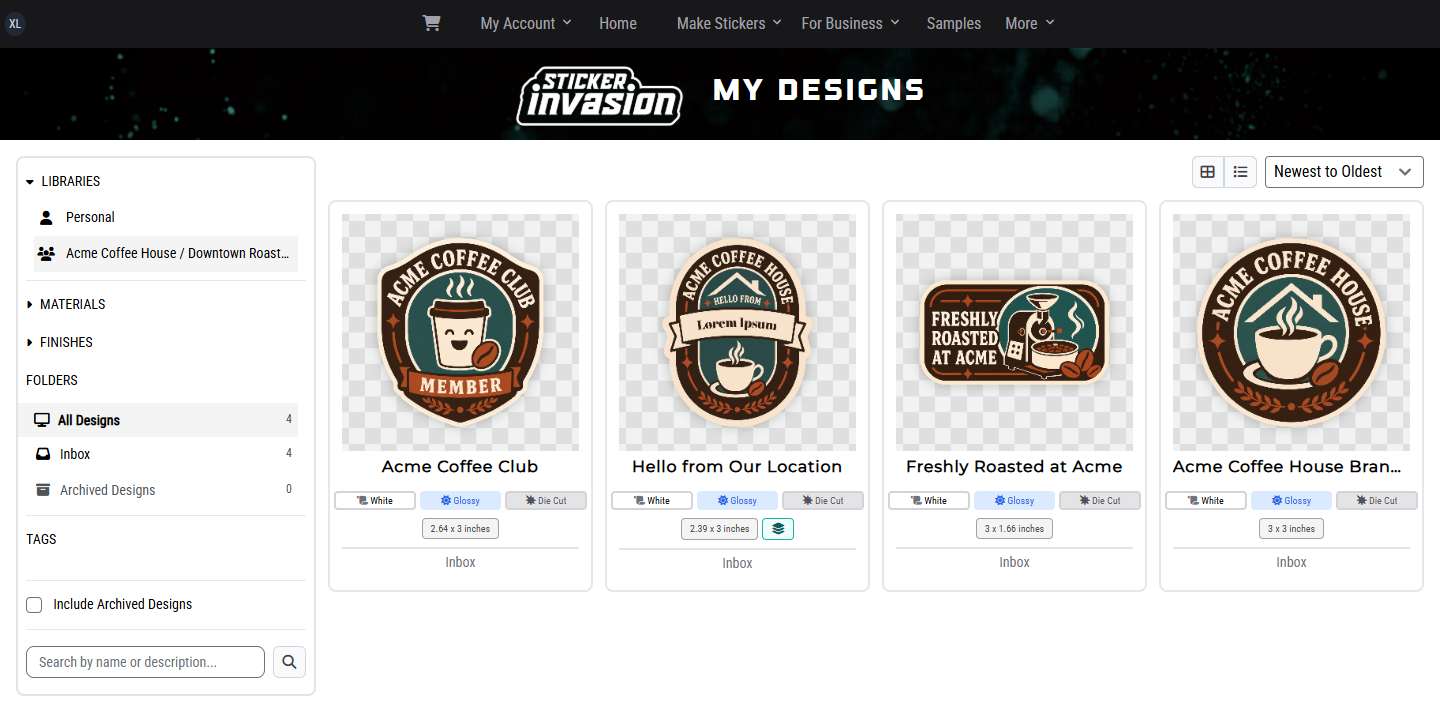Open the More menu
This screenshot has height=709, width=1440.
coord(1030,23)
